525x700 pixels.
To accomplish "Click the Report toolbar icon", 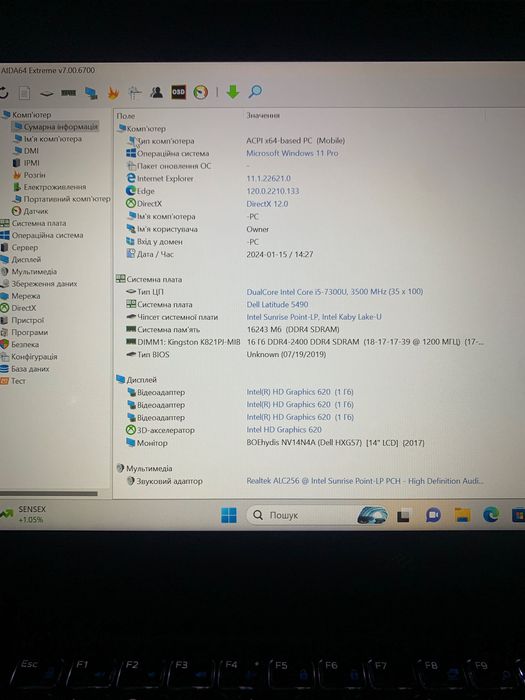I will coord(24,93).
